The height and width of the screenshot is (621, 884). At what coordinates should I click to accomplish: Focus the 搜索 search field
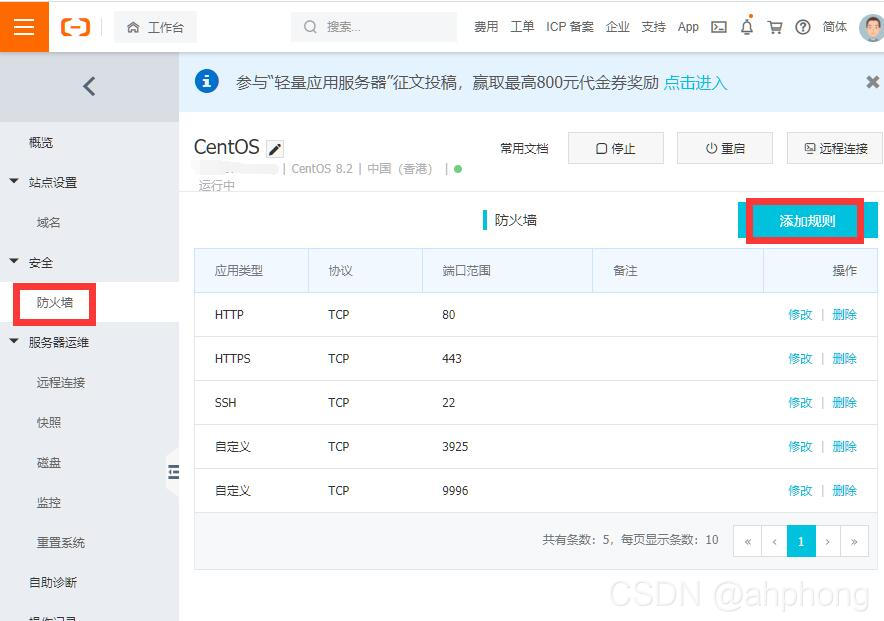(374, 26)
